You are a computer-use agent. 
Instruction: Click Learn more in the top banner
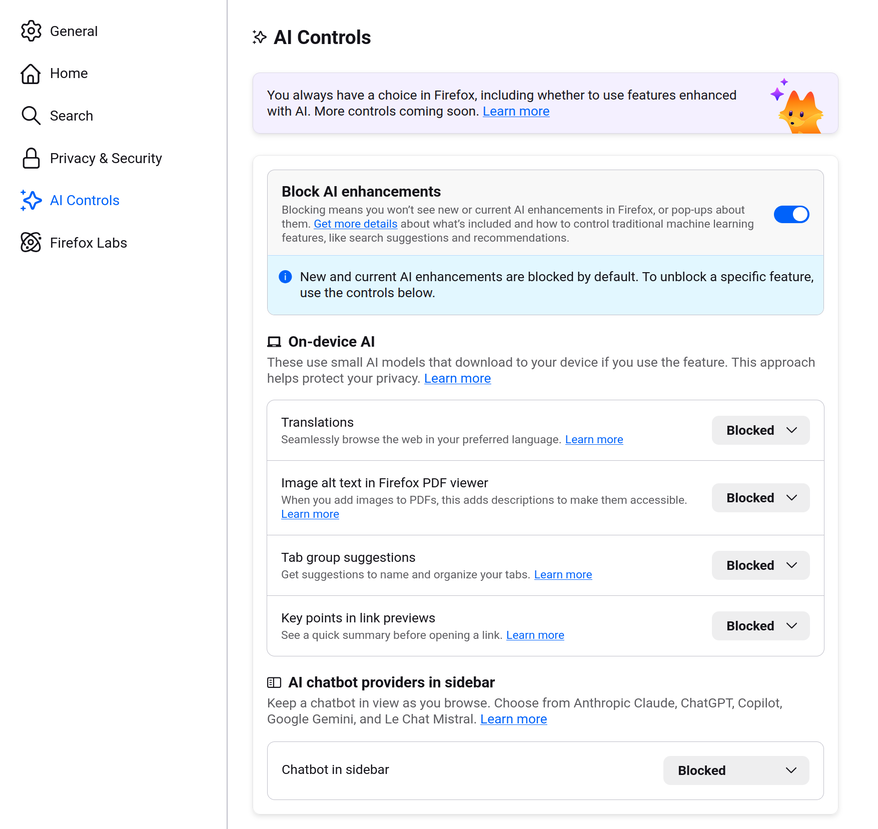coord(516,111)
